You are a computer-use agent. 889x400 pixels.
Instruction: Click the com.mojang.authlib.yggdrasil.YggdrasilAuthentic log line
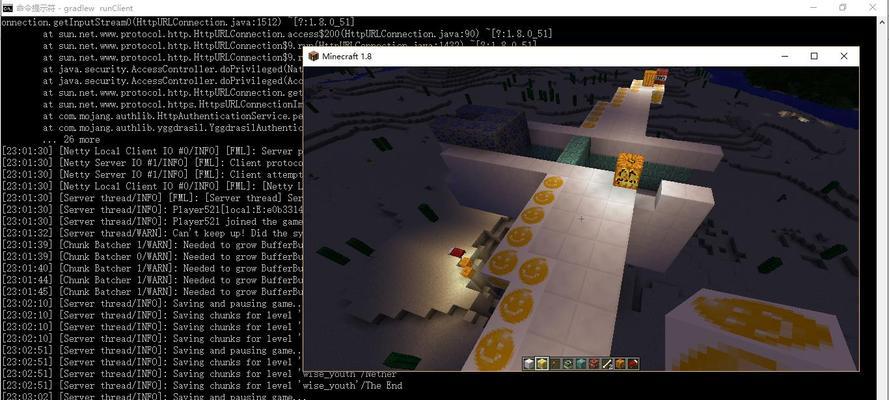point(173,128)
